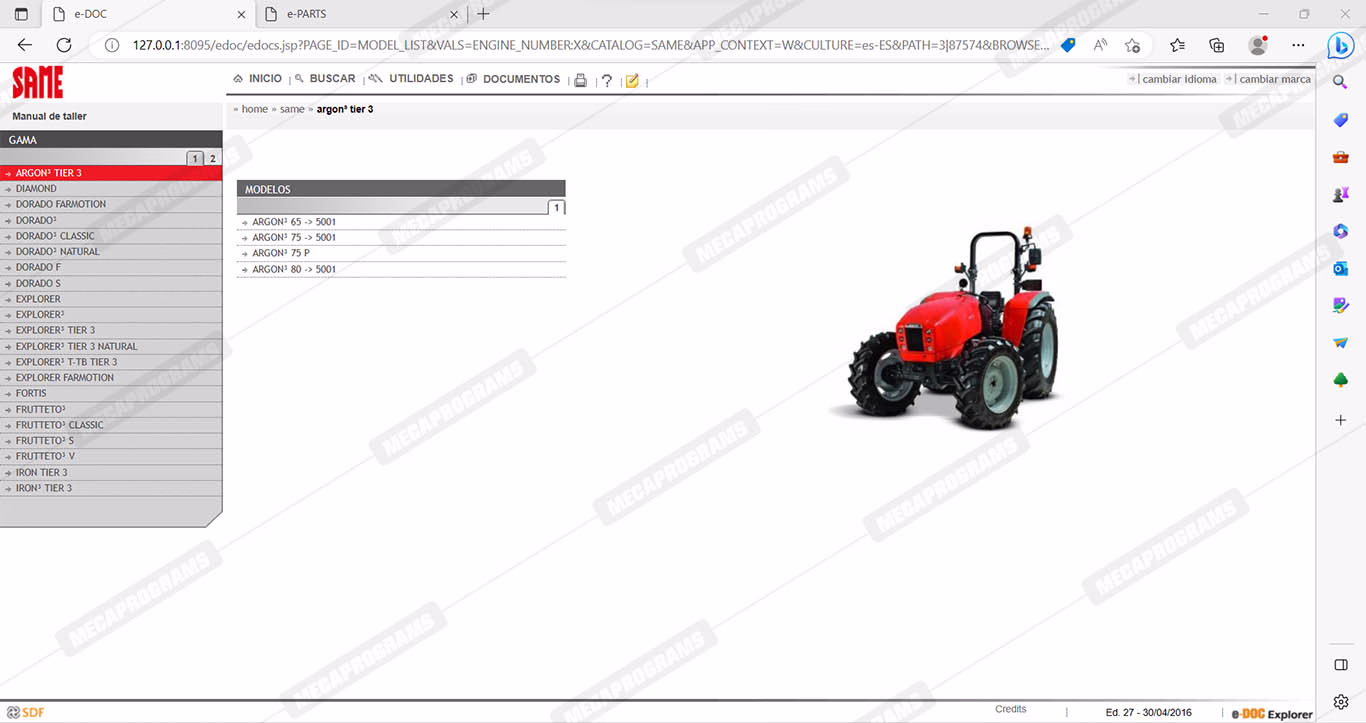Image resolution: width=1366 pixels, height=723 pixels.
Task: Open the INICIO menu
Action: coord(257,79)
